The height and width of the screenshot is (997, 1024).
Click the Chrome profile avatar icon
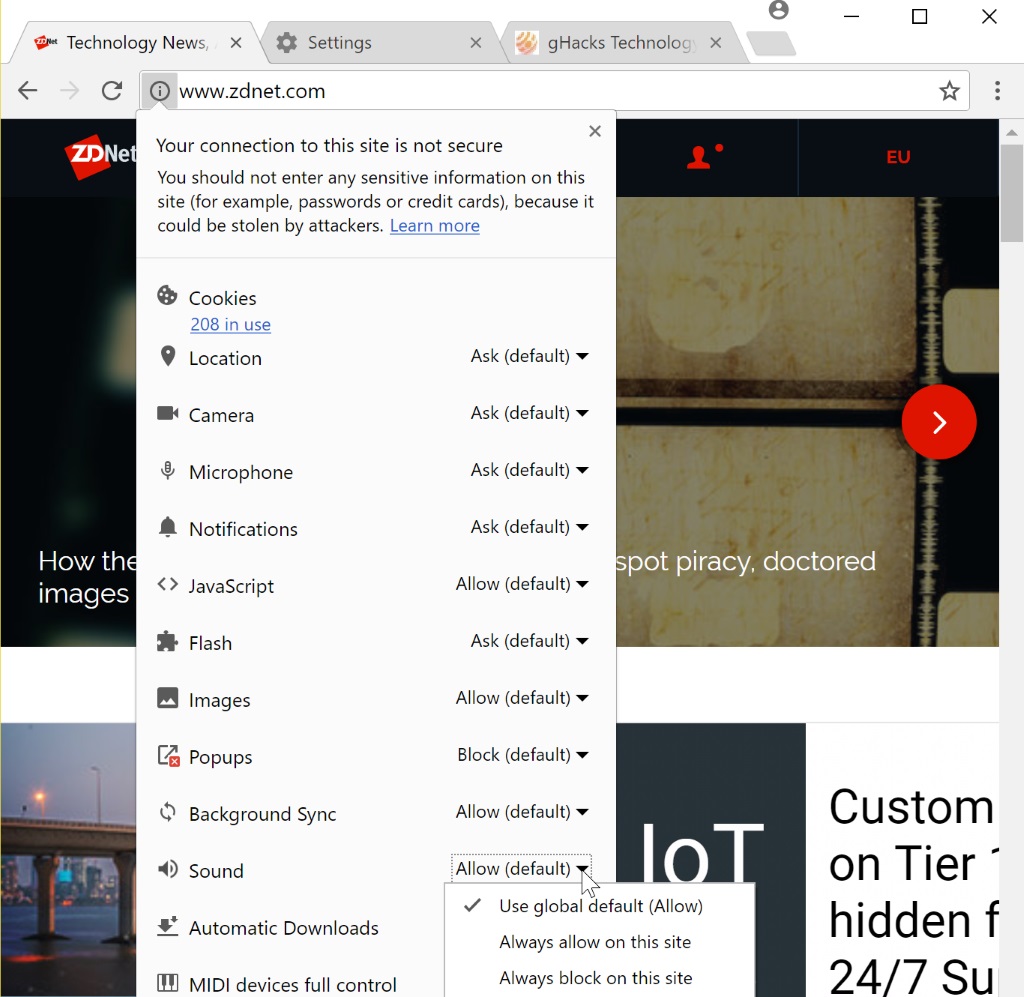tap(778, 10)
